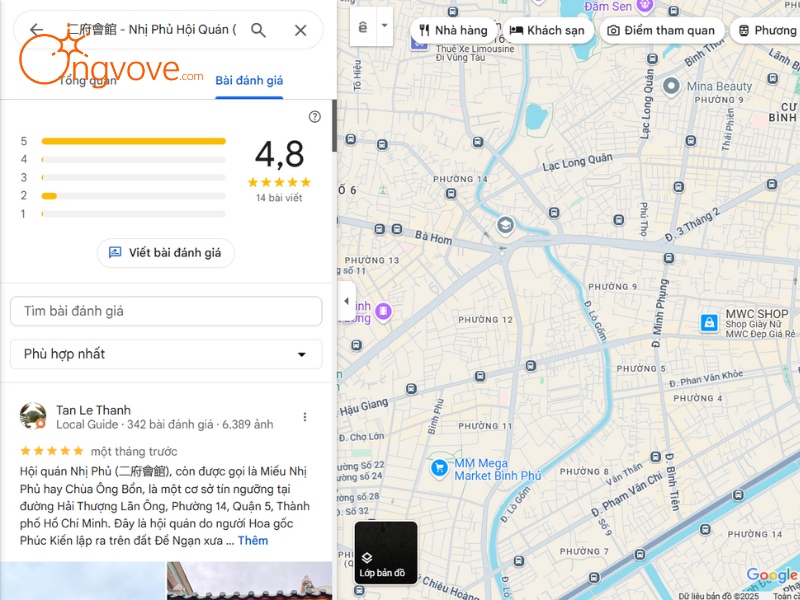
Task: Select the 2-star rating bar
Action: point(134,196)
